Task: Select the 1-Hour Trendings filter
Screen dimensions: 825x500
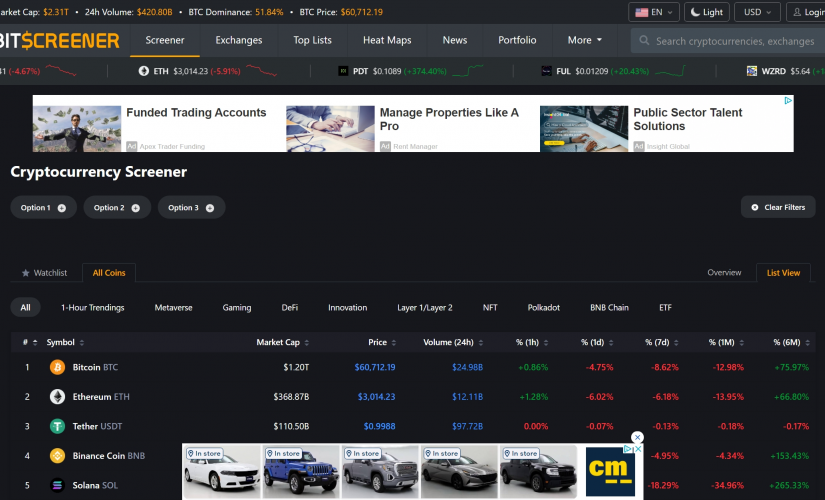Action: click(x=93, y=308)
